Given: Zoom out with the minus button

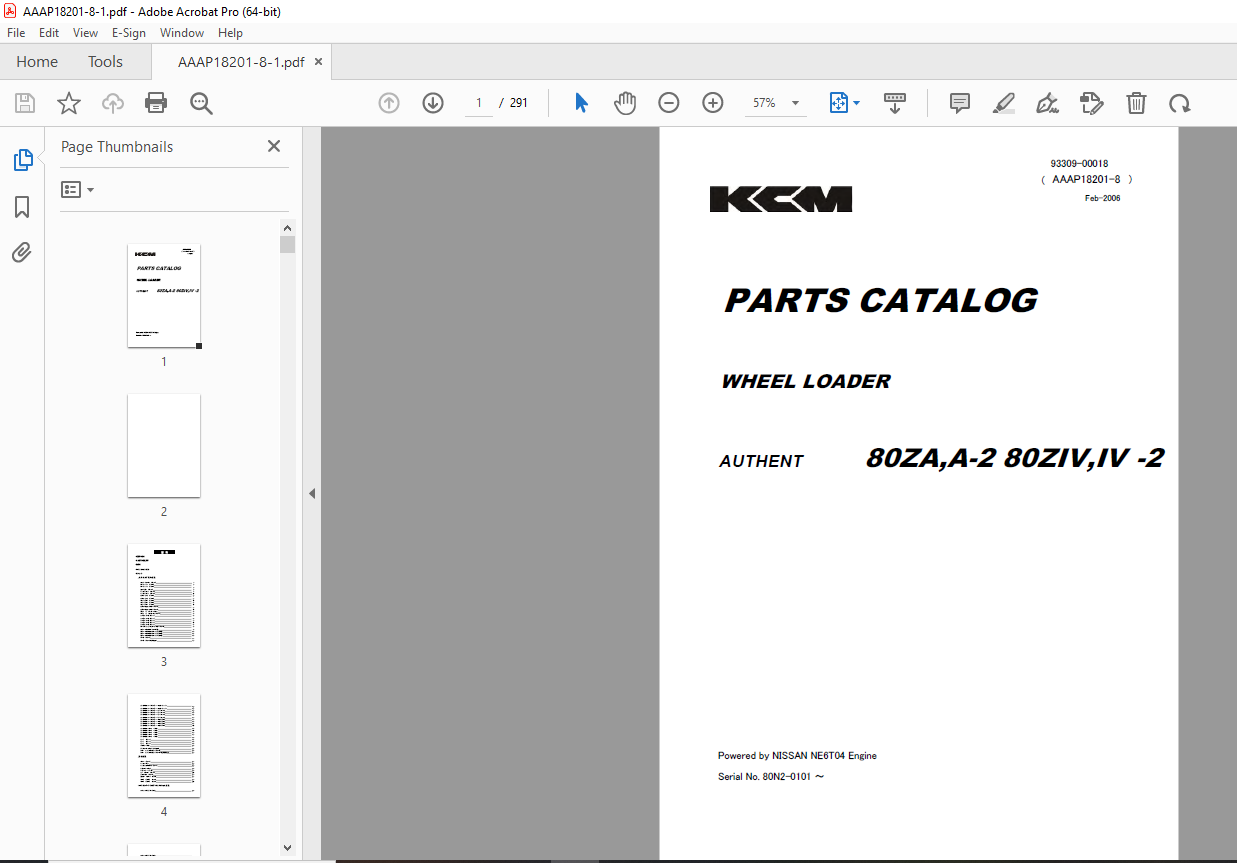Looking at the screenshot, I should pos(669,103).
